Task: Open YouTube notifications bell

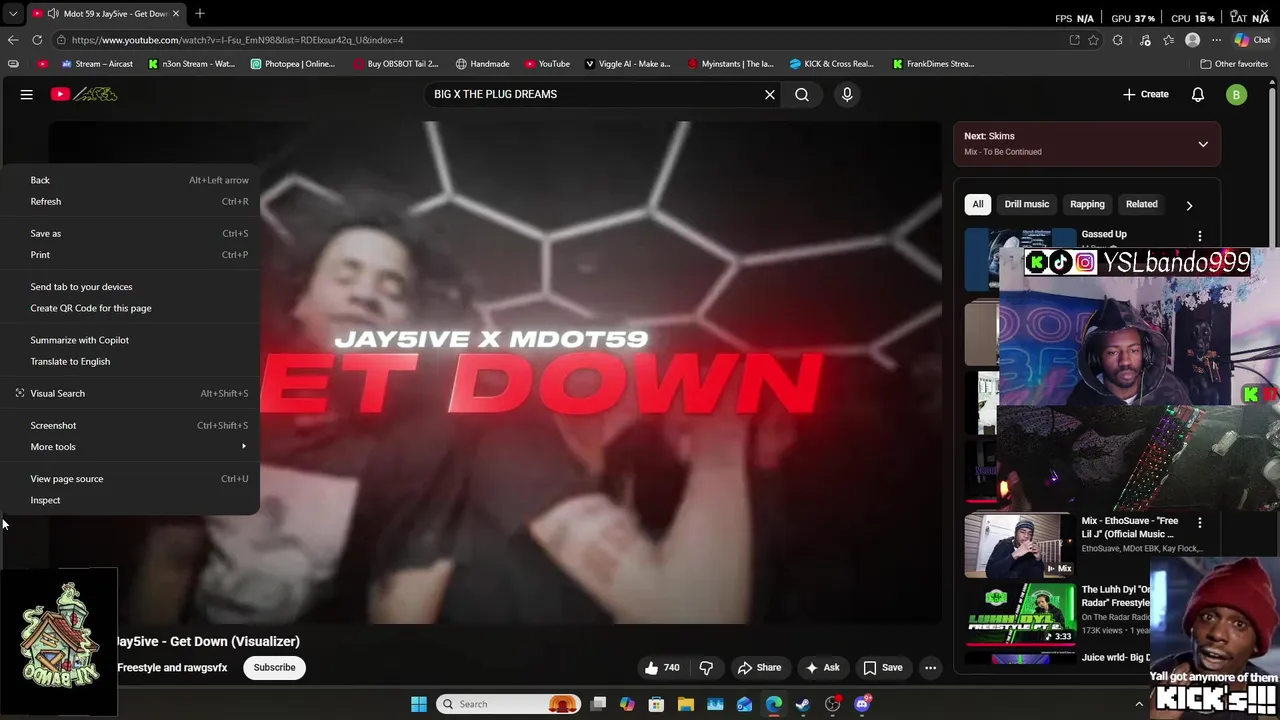Action: click(x=1198, y=94)
